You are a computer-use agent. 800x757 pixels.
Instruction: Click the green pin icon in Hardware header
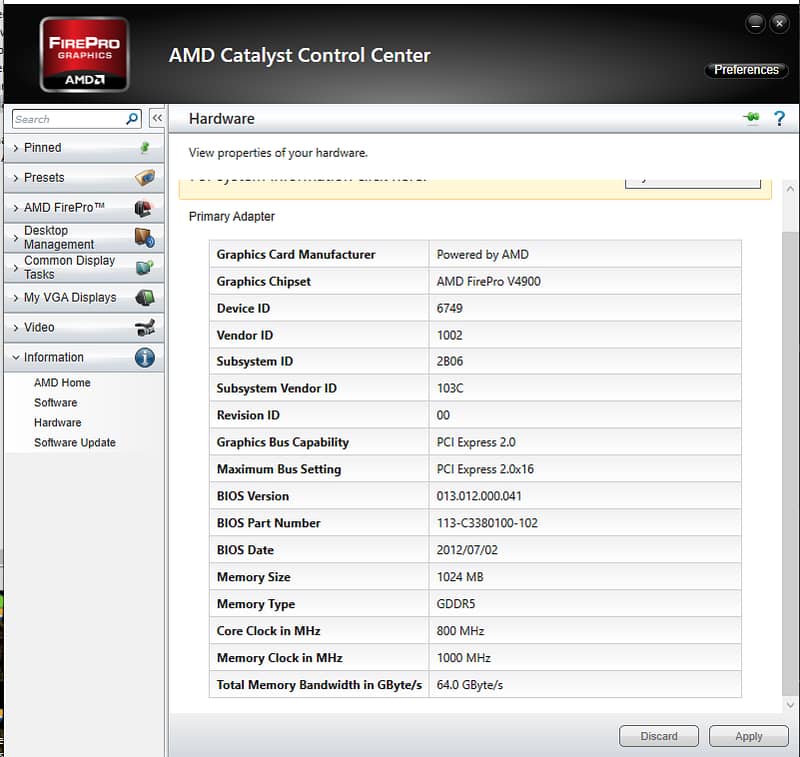[x=752, y=118]
